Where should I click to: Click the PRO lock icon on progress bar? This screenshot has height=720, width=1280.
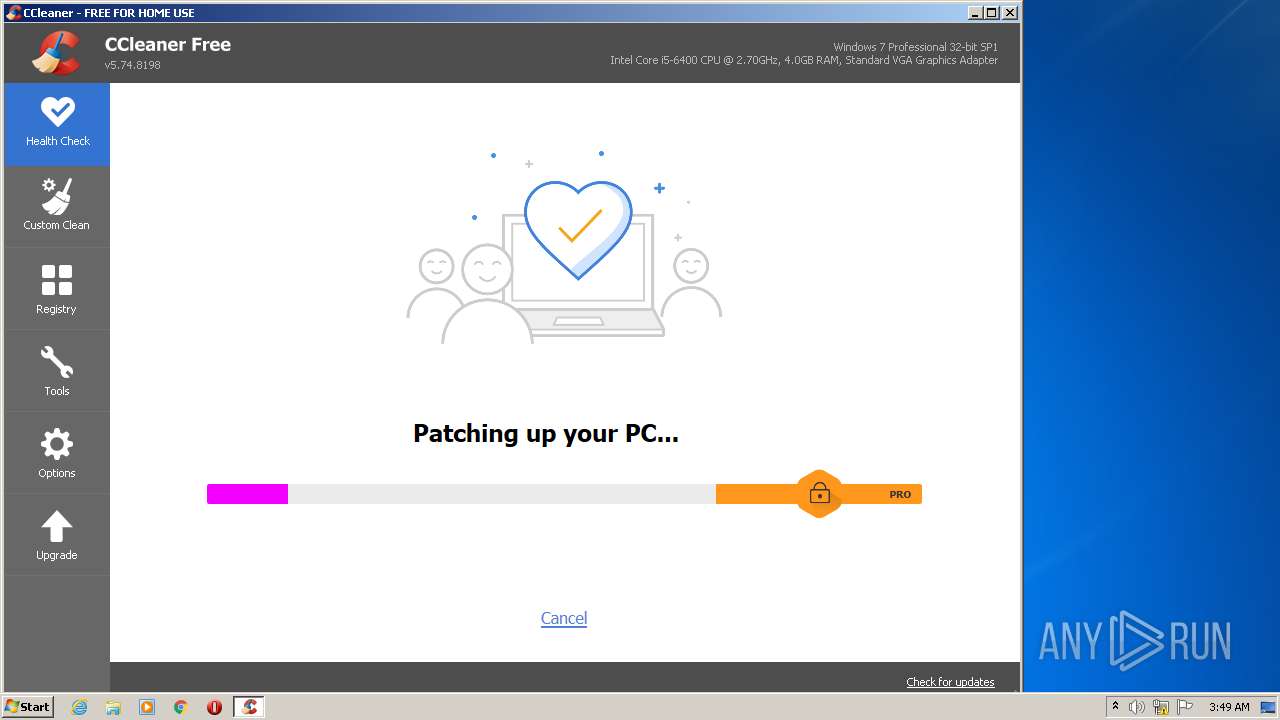(x=819, y=493)
